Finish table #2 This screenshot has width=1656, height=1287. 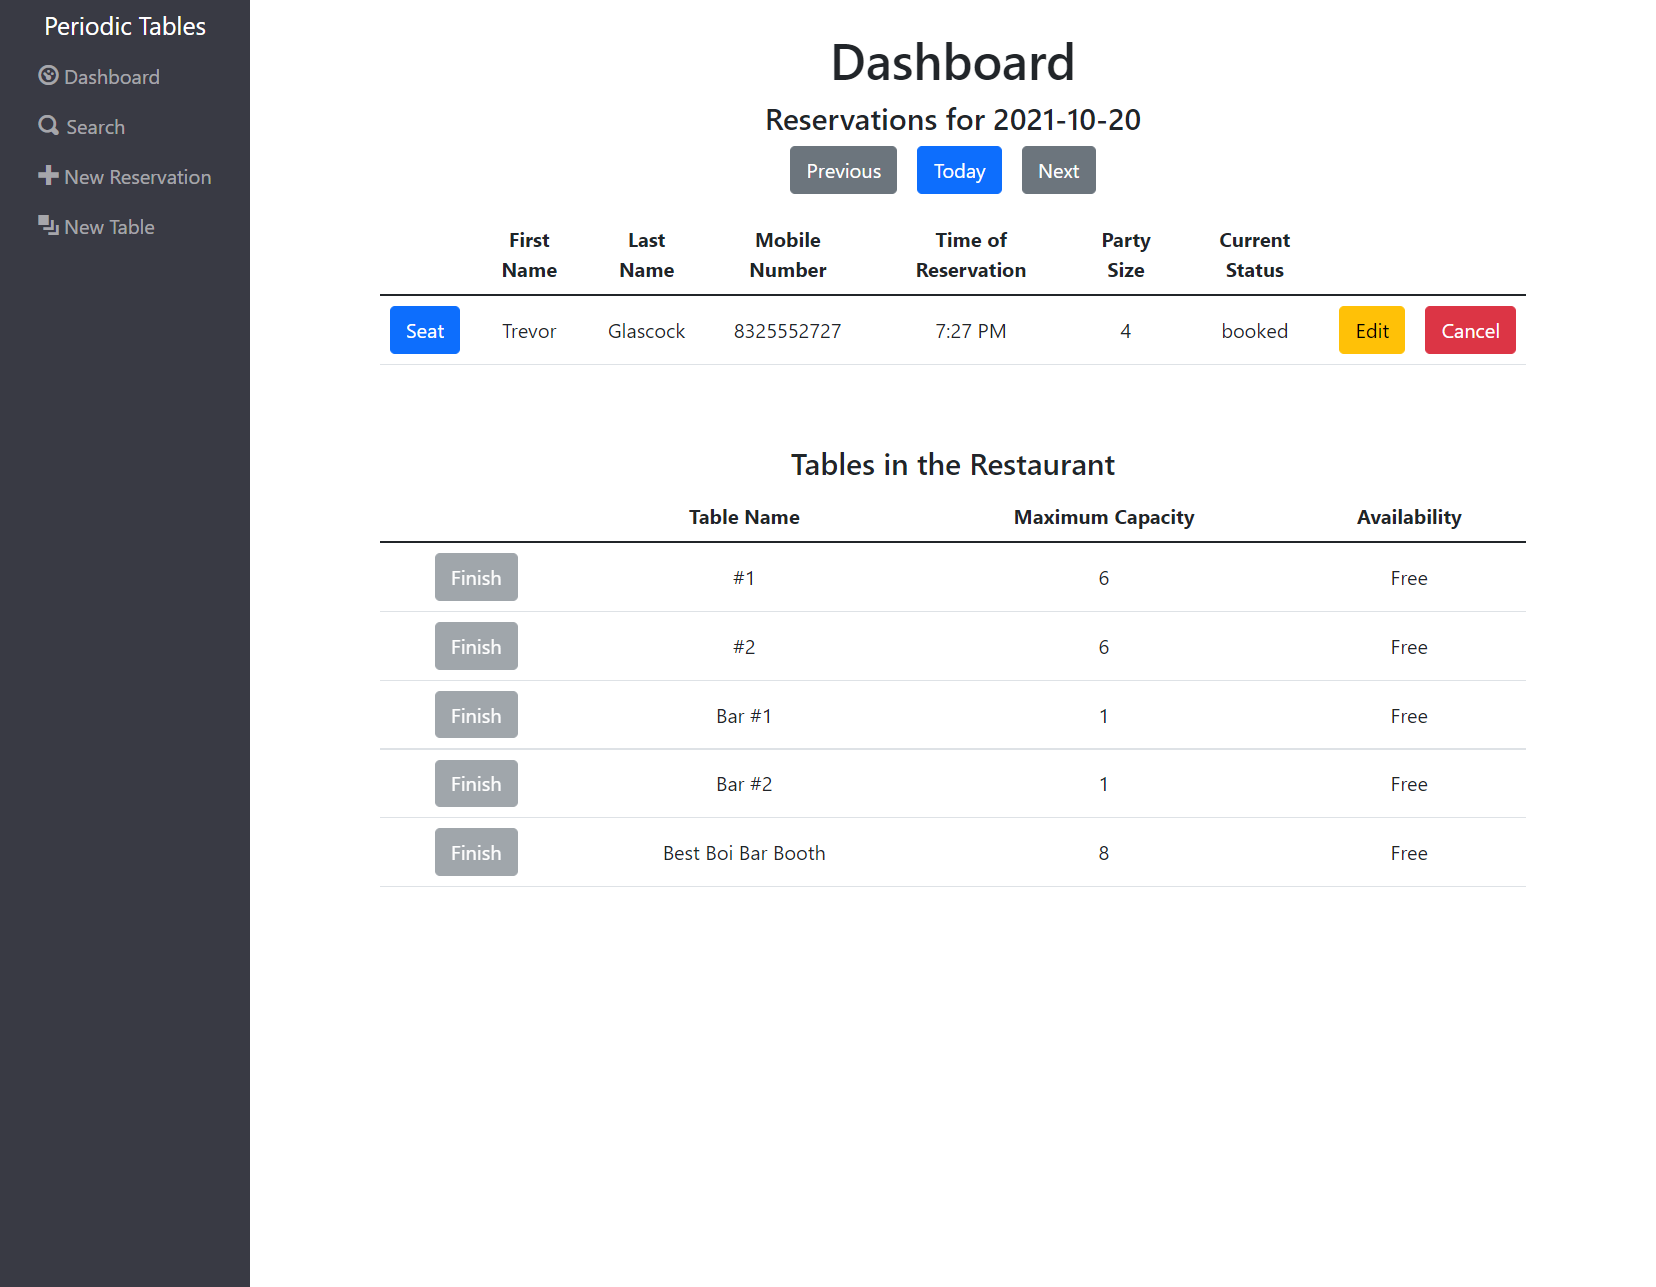coord(476,646)
